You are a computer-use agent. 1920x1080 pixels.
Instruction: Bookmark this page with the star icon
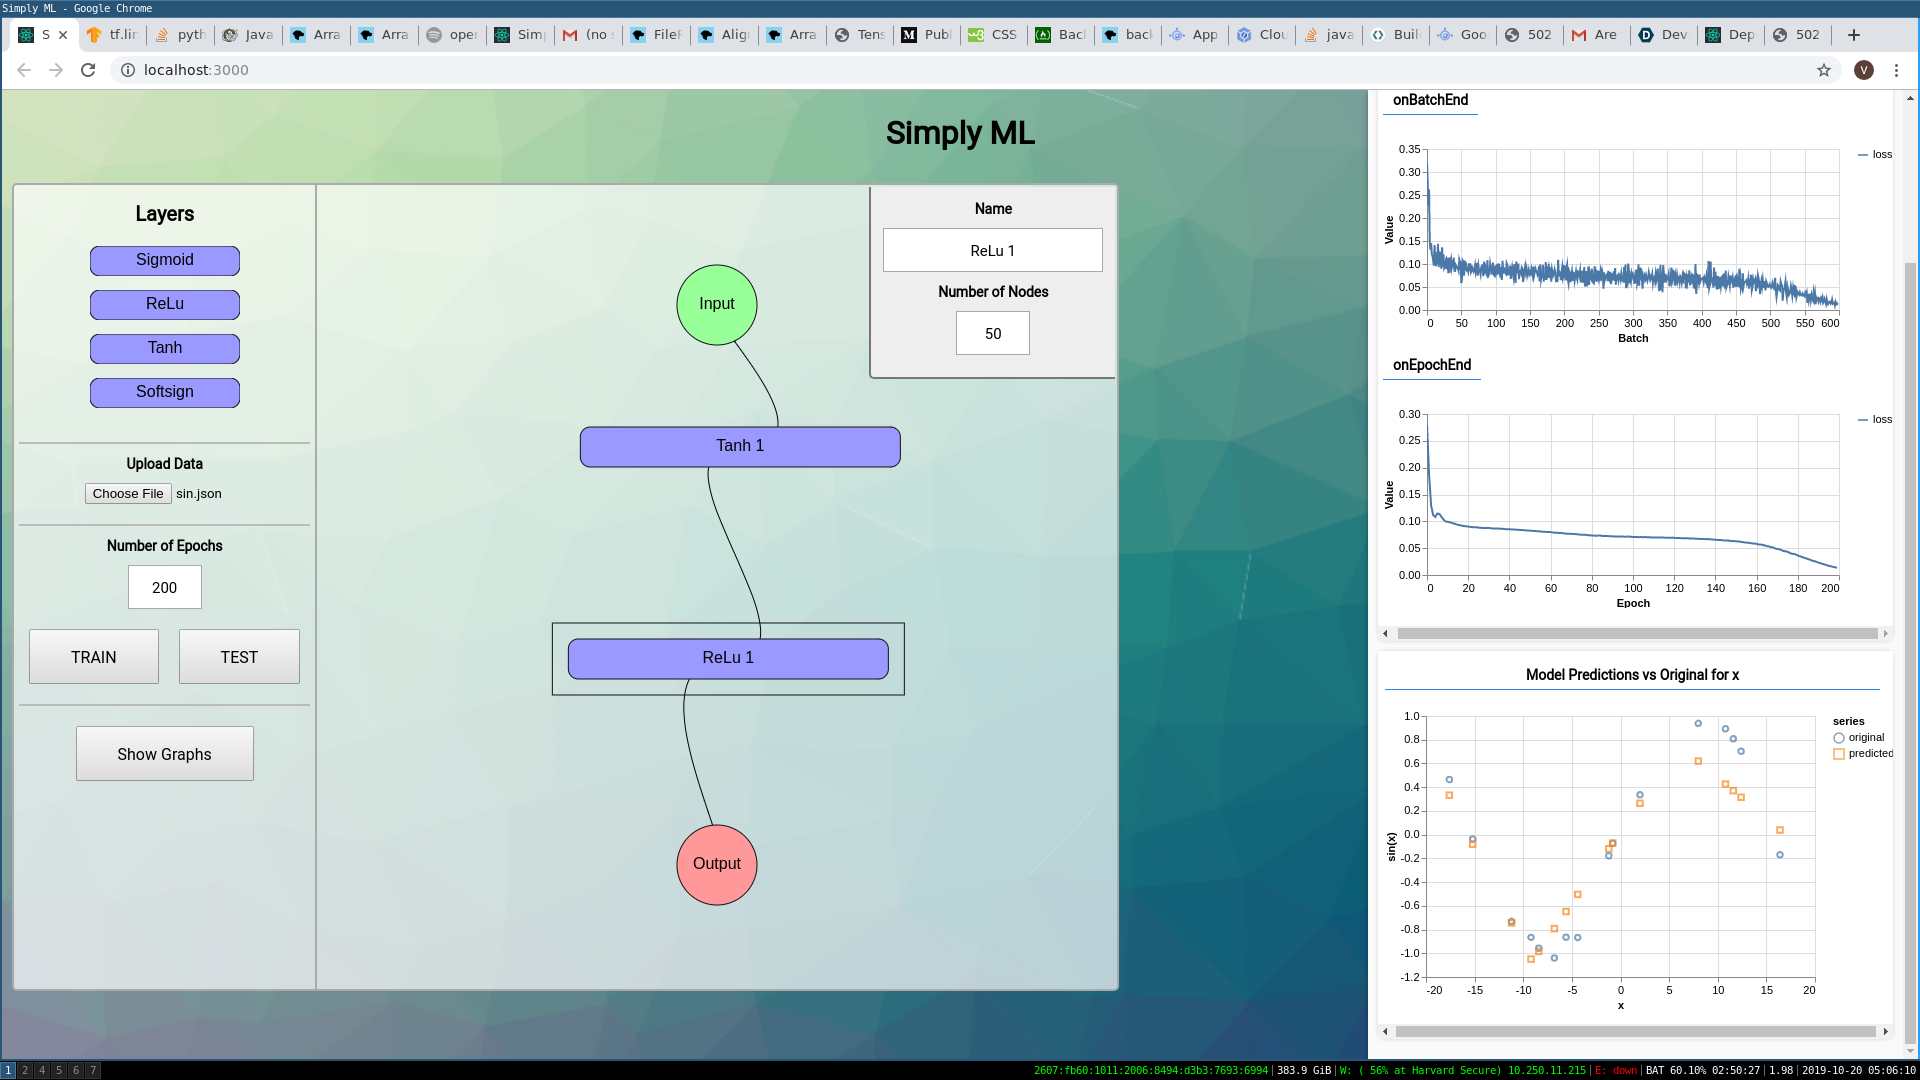(1824, 70)
